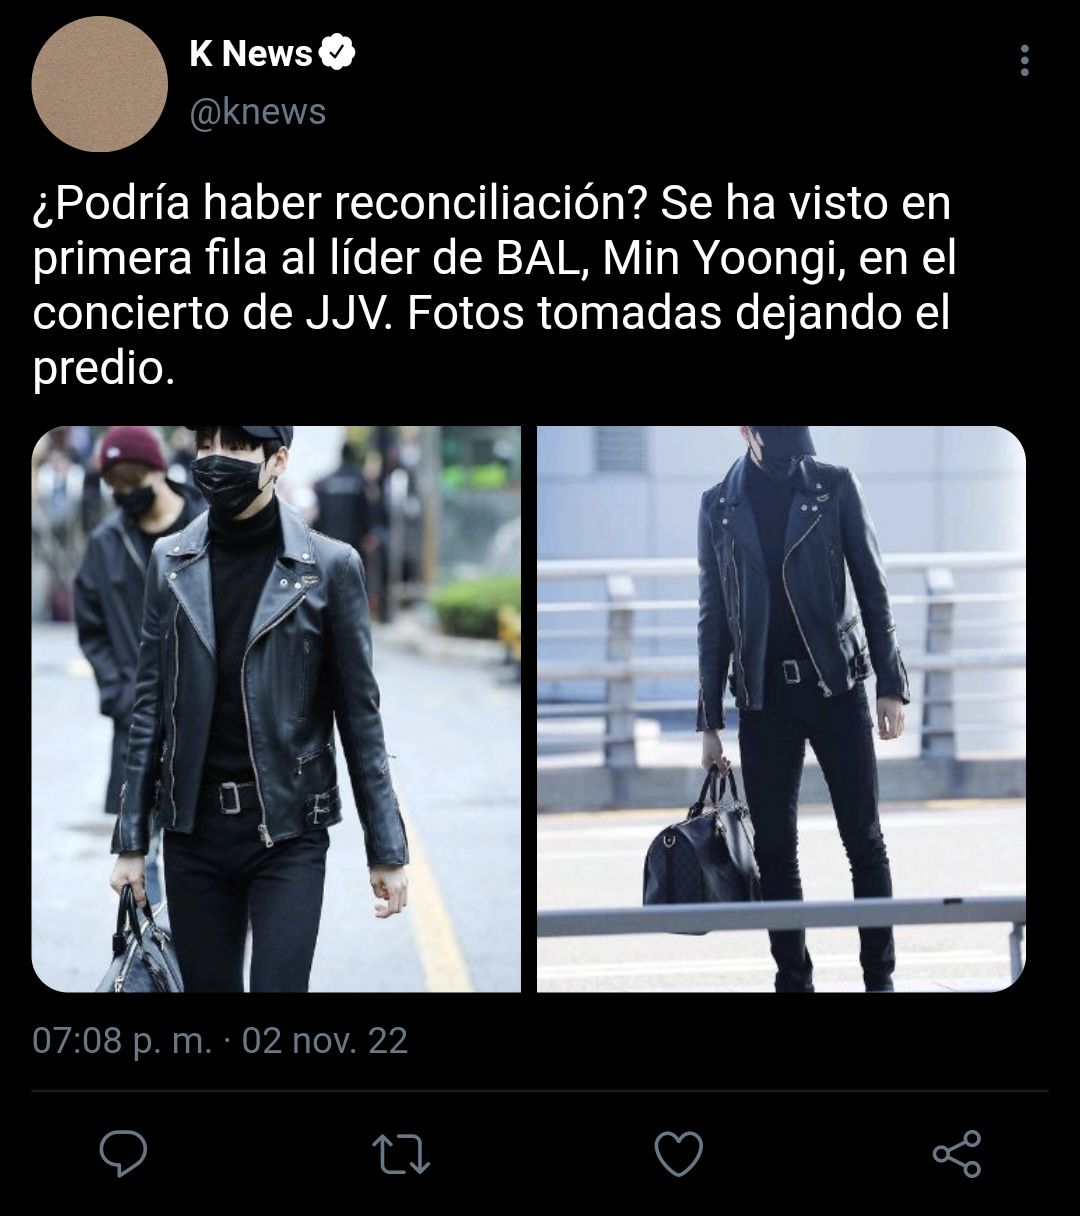The height and width of the screenshot is (1216, 1080).
Task: Open left photo of man walking
Action: click(x=276, y=709)
